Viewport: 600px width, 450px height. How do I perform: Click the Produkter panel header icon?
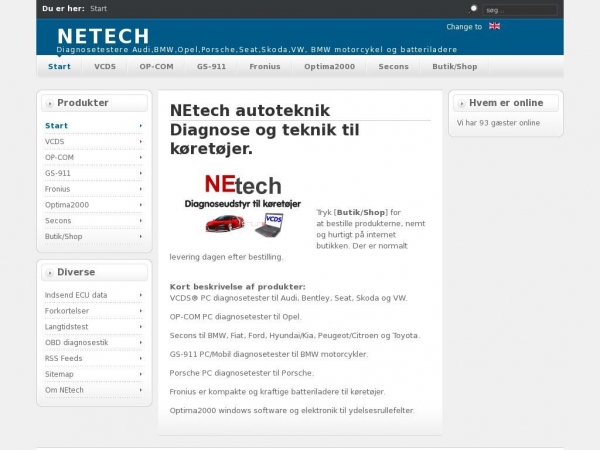pos(49,103)
